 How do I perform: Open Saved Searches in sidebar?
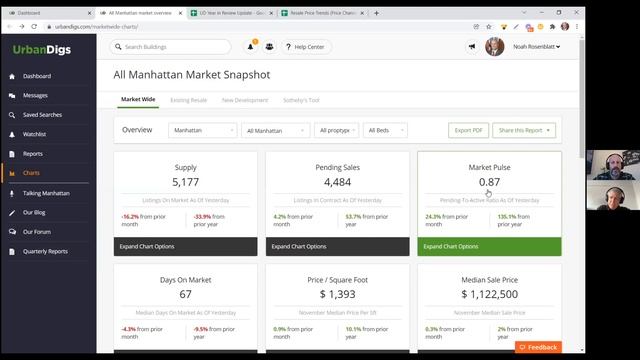[x=42, y=115]
